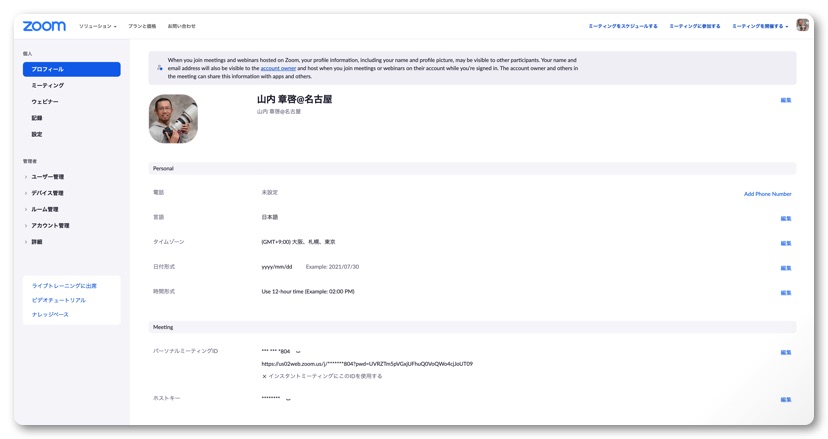The image size is (828, 439).
Task: Reveal the personal meeting ID with eye icon
Action: (x=298, y=352)
